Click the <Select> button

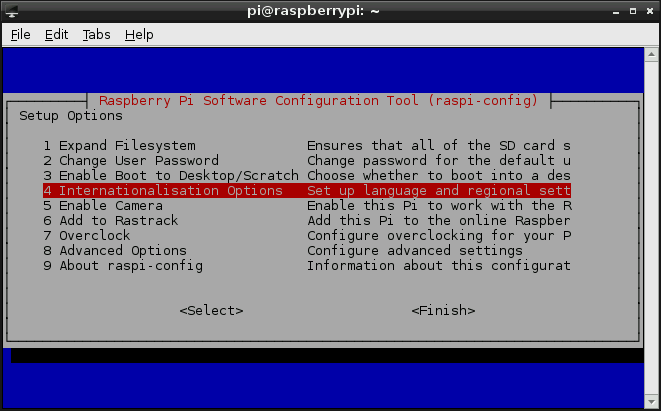pyautogui.click(x=212, y=311)
